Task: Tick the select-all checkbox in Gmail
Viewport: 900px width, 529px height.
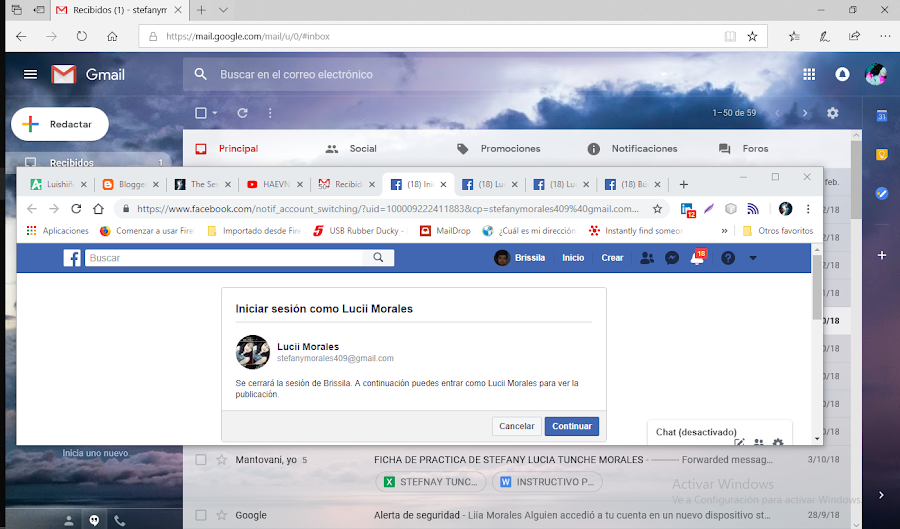Action: [x=201, y=113]
